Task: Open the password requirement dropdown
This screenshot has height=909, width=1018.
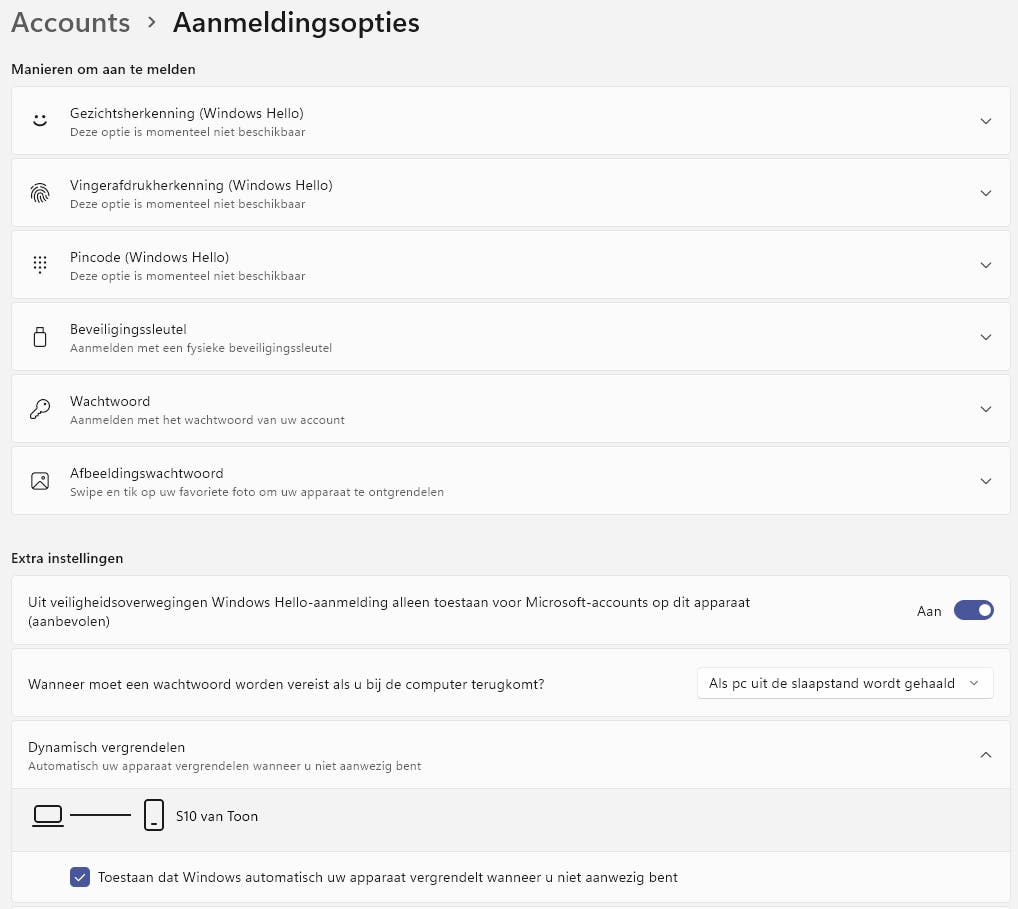Action: click(845, 683)
